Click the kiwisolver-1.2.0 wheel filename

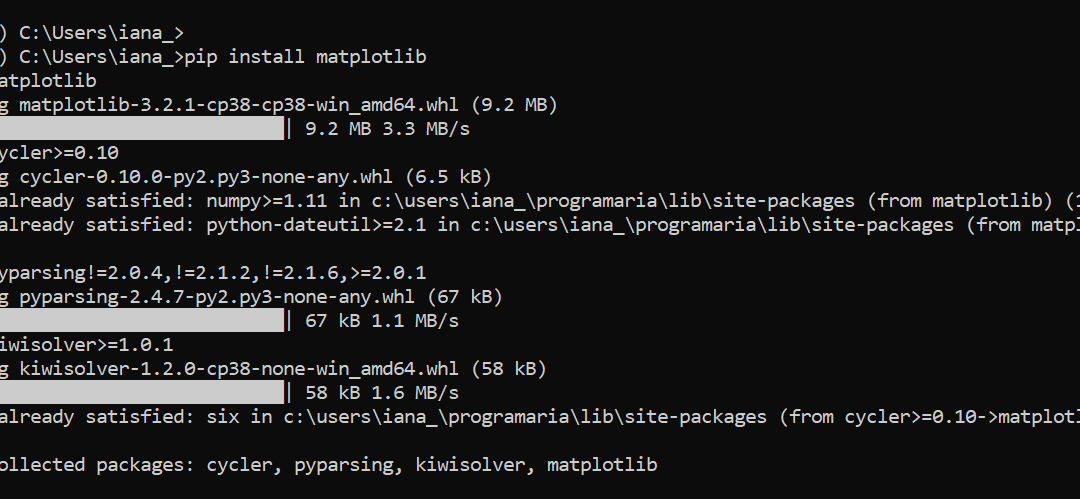(238, 369)
